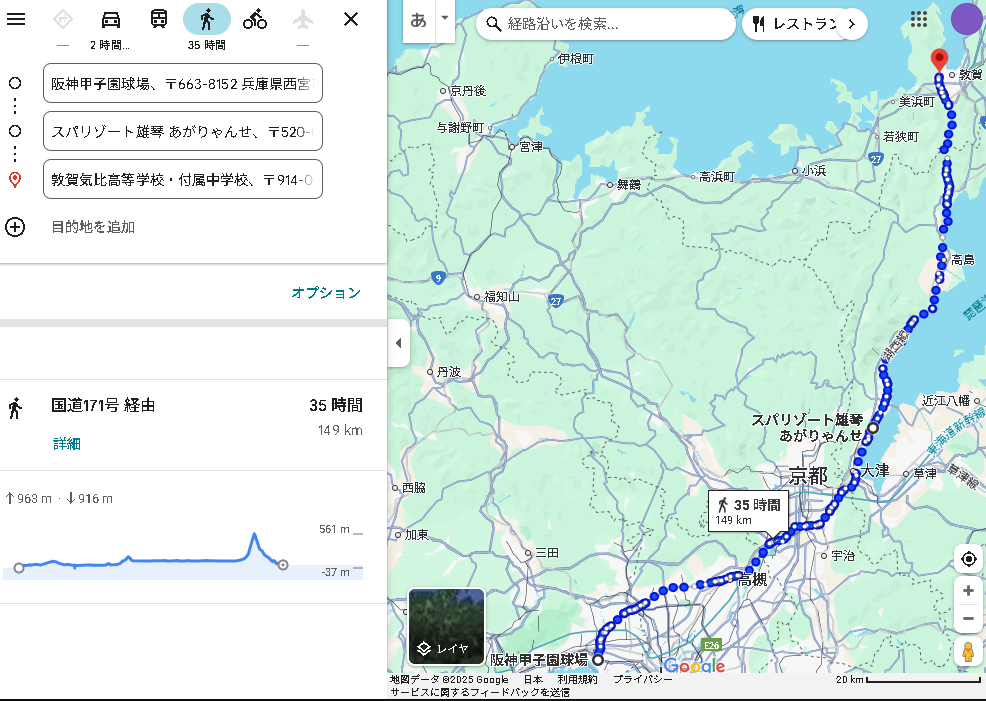Click the red destination pin on the map
This screenshot has width=986, height=701.
coord(939,61)
